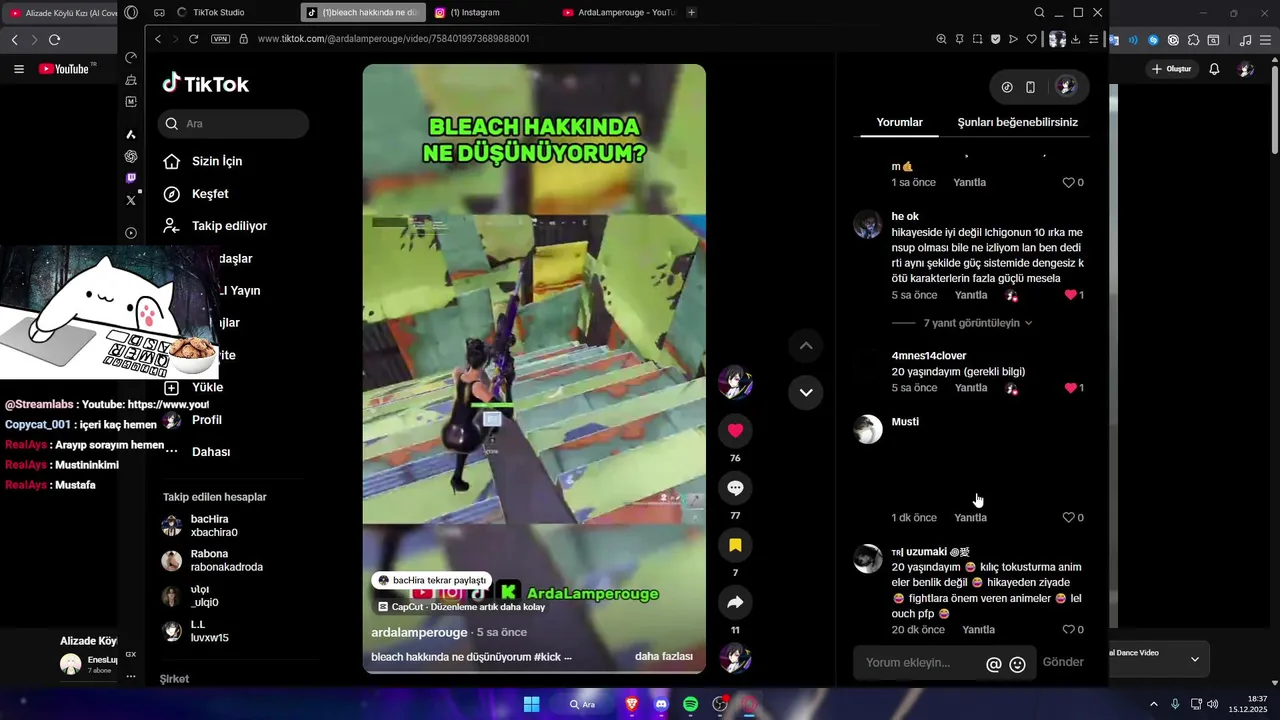Go to next video with down chevron
1280x720 pixels.
click(x=805, y=392)
